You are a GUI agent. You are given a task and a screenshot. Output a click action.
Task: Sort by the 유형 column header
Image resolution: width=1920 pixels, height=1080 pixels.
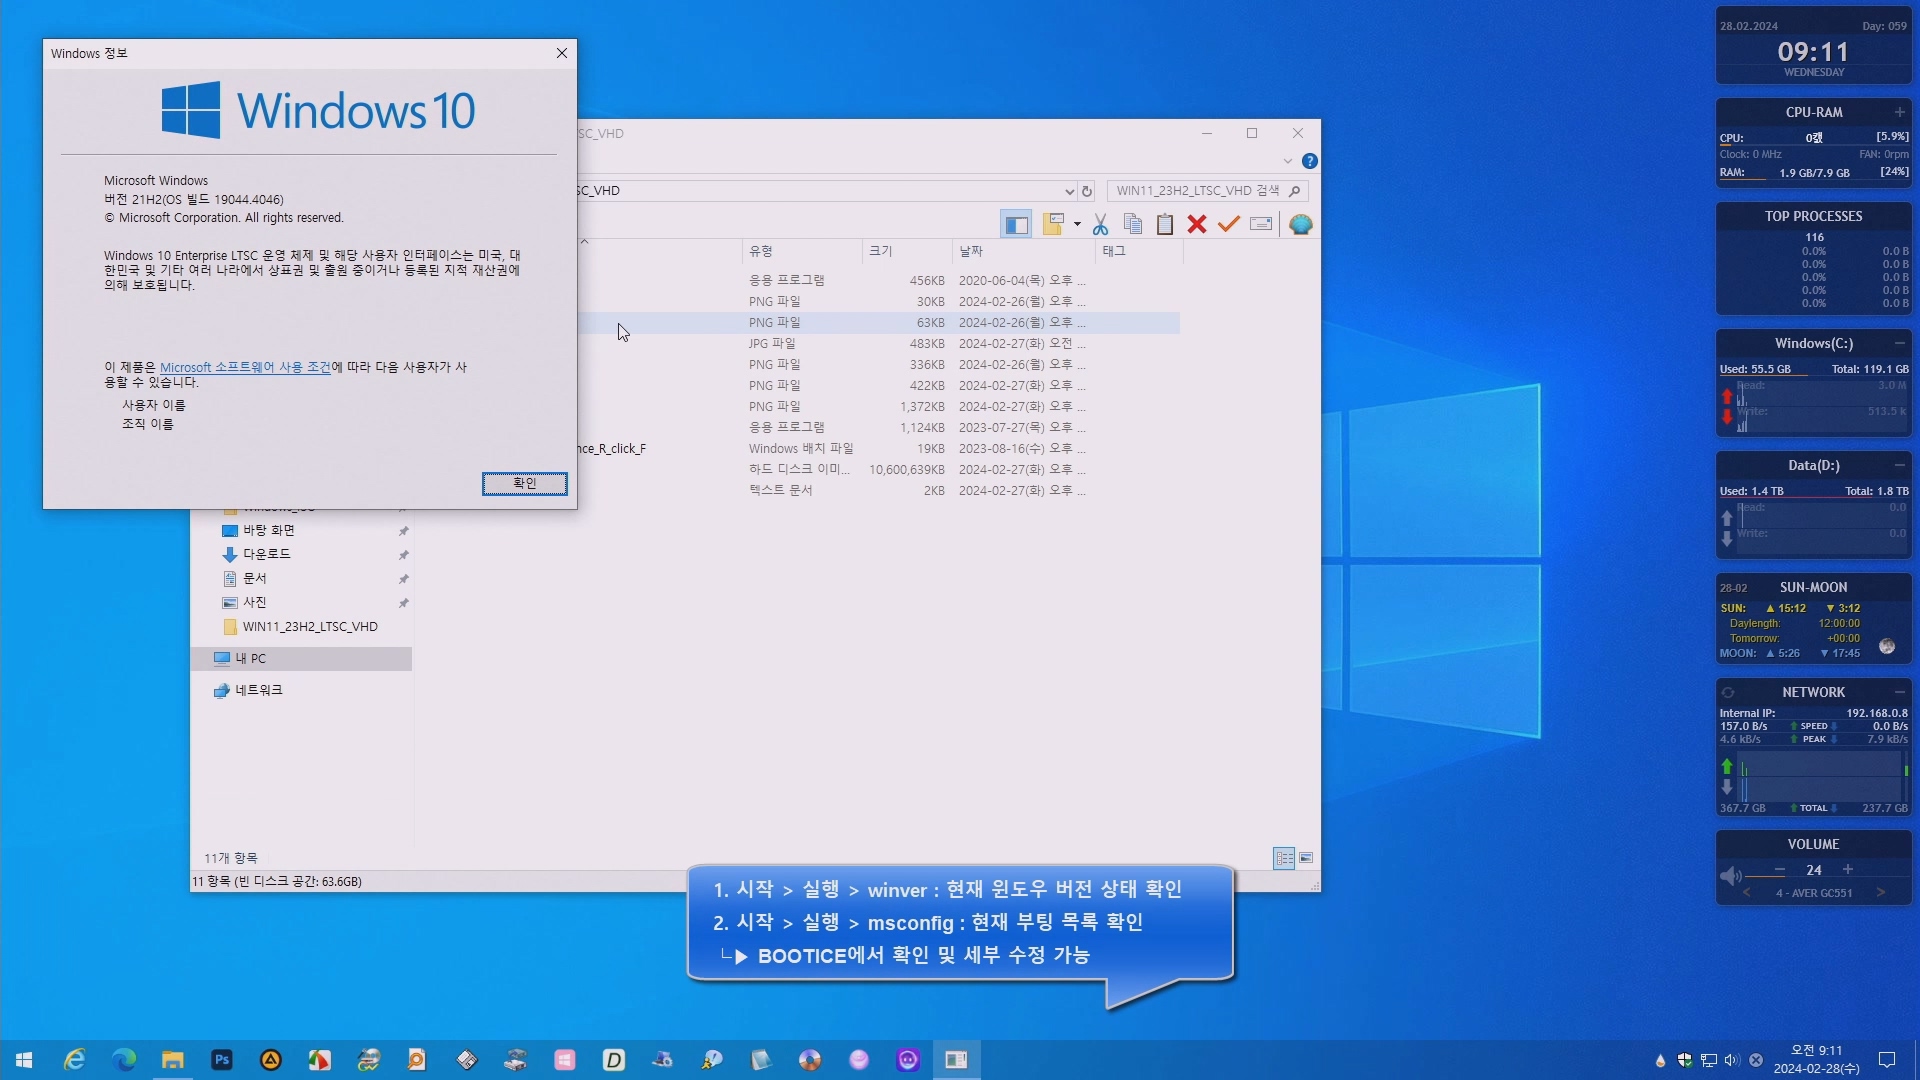(x=802, y=251)
